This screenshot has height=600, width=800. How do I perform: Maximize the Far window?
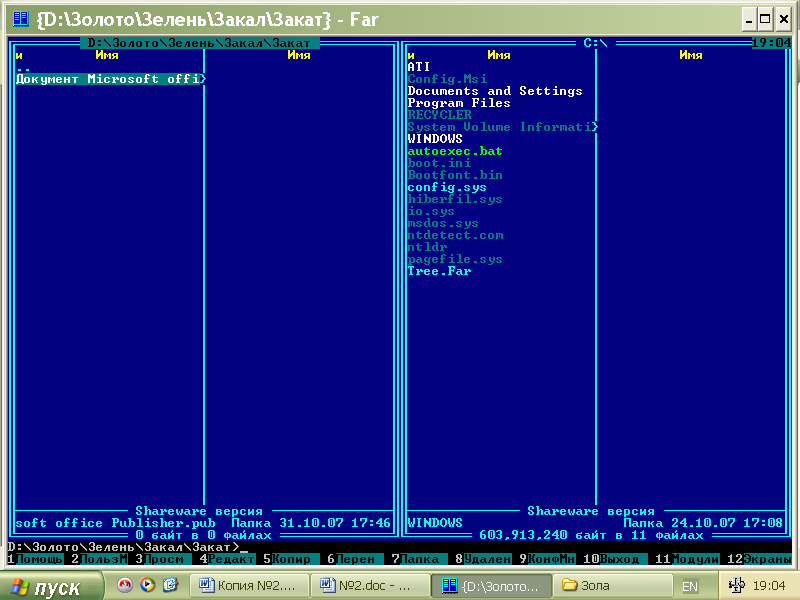tap(765, 20)
